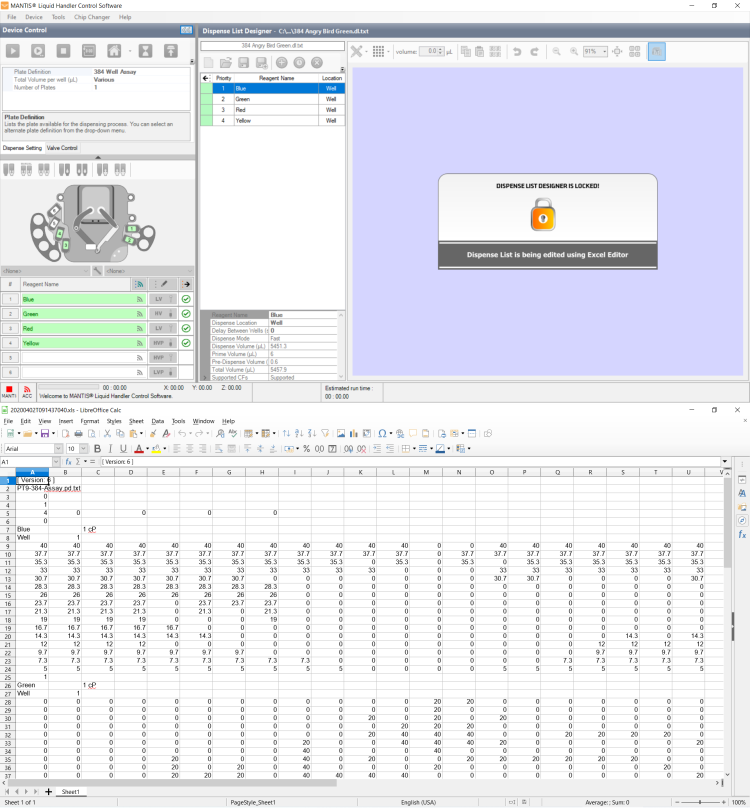Open the Chip Changer menu in MANTIS
Screen dimensions: 750x808
coord(92,17)
